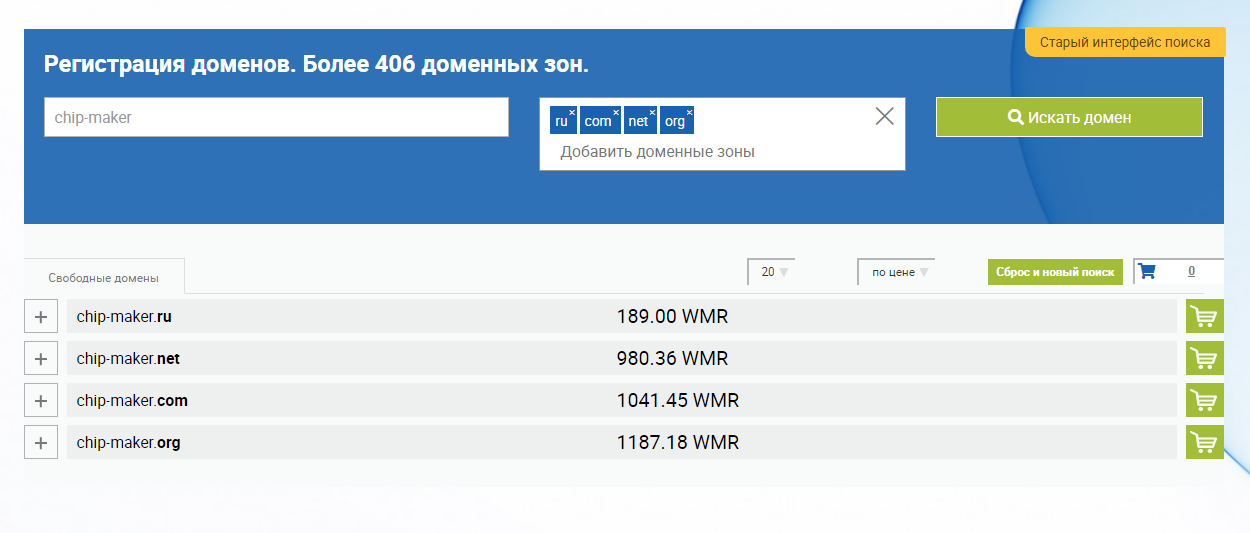
Task: Remove the com zone tag
Action: [616, 111]
